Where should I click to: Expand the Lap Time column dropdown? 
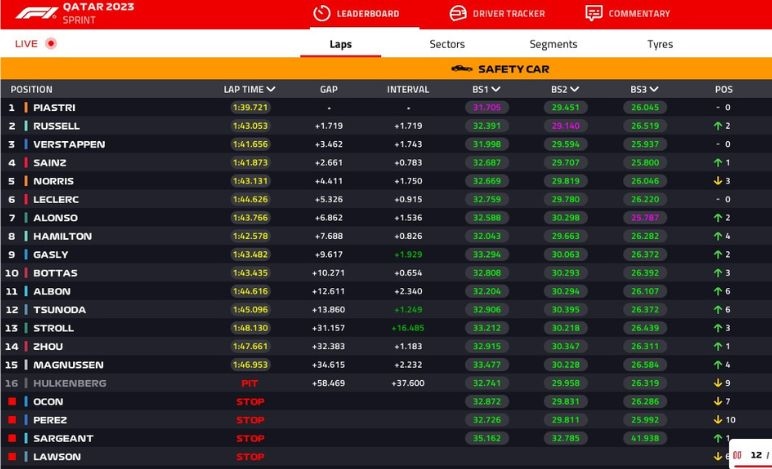(x=271, y=90)
